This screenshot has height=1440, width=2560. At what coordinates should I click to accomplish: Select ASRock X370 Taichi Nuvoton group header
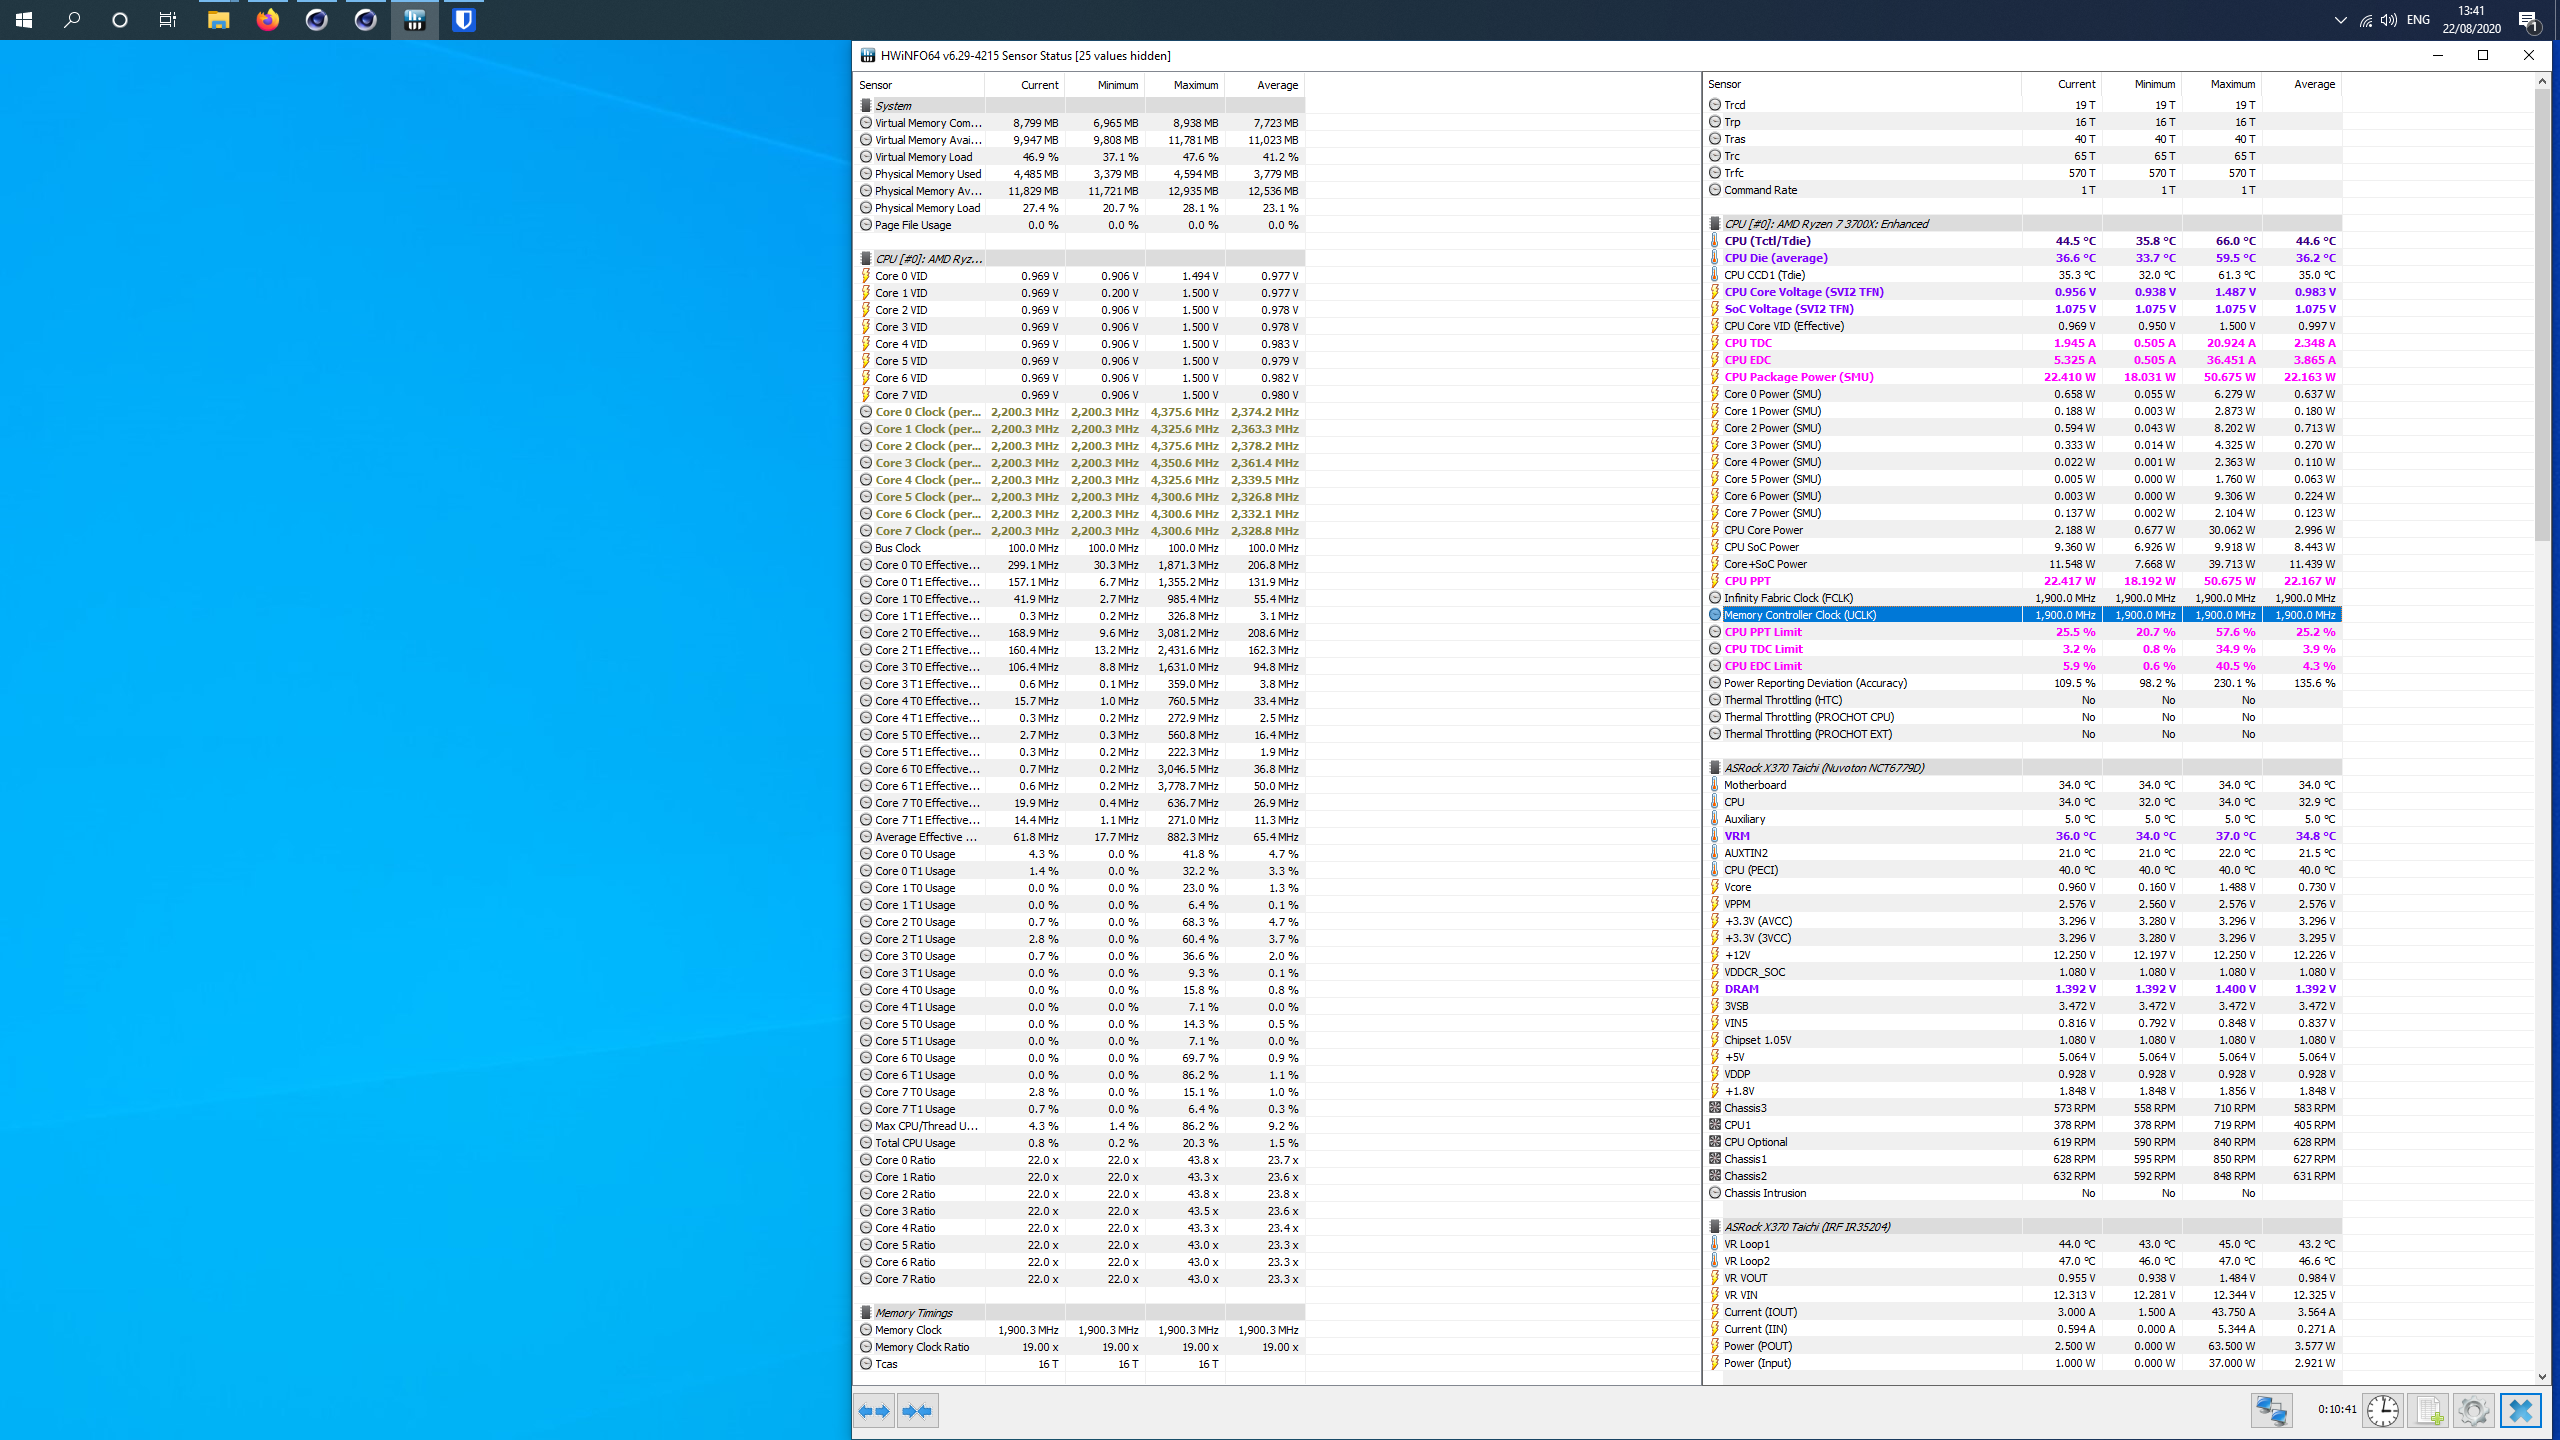1823,768
